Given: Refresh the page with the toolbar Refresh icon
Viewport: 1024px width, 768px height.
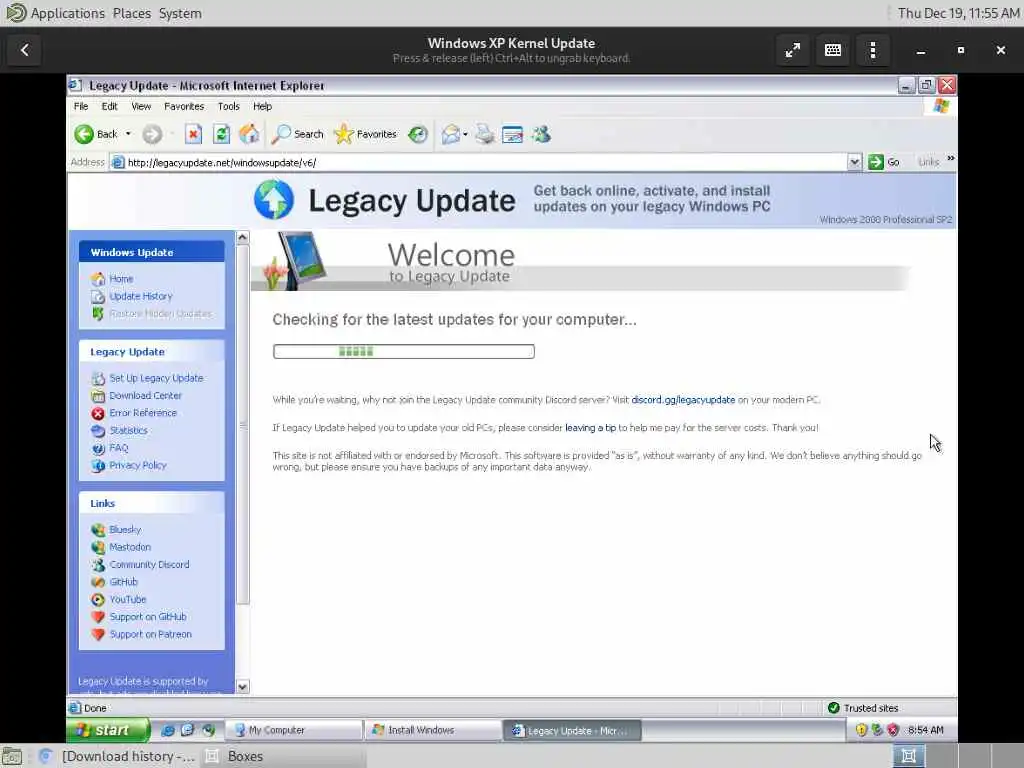Looking at the screenshot, I should pos(221,135).
